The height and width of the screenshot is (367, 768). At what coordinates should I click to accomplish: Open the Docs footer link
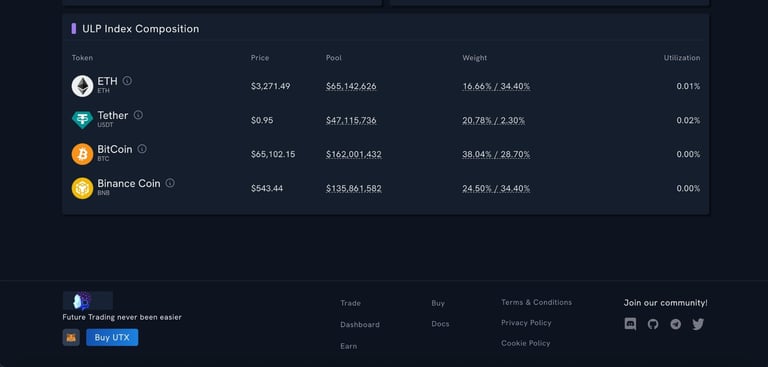[x=440, y=324]
